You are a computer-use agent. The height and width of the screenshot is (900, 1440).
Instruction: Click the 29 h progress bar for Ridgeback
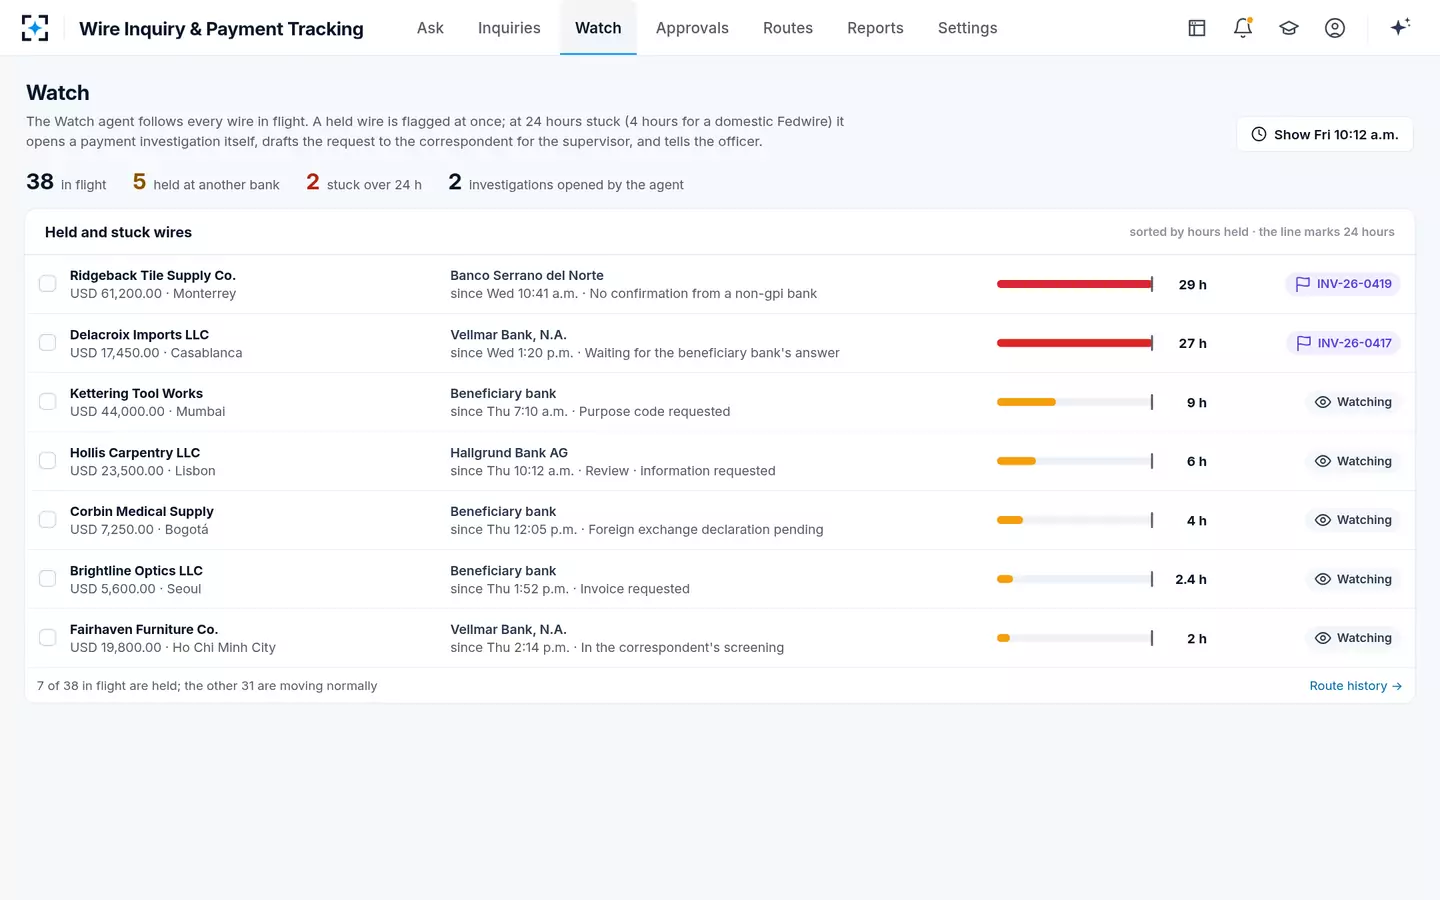click(x=1075, y=284)
